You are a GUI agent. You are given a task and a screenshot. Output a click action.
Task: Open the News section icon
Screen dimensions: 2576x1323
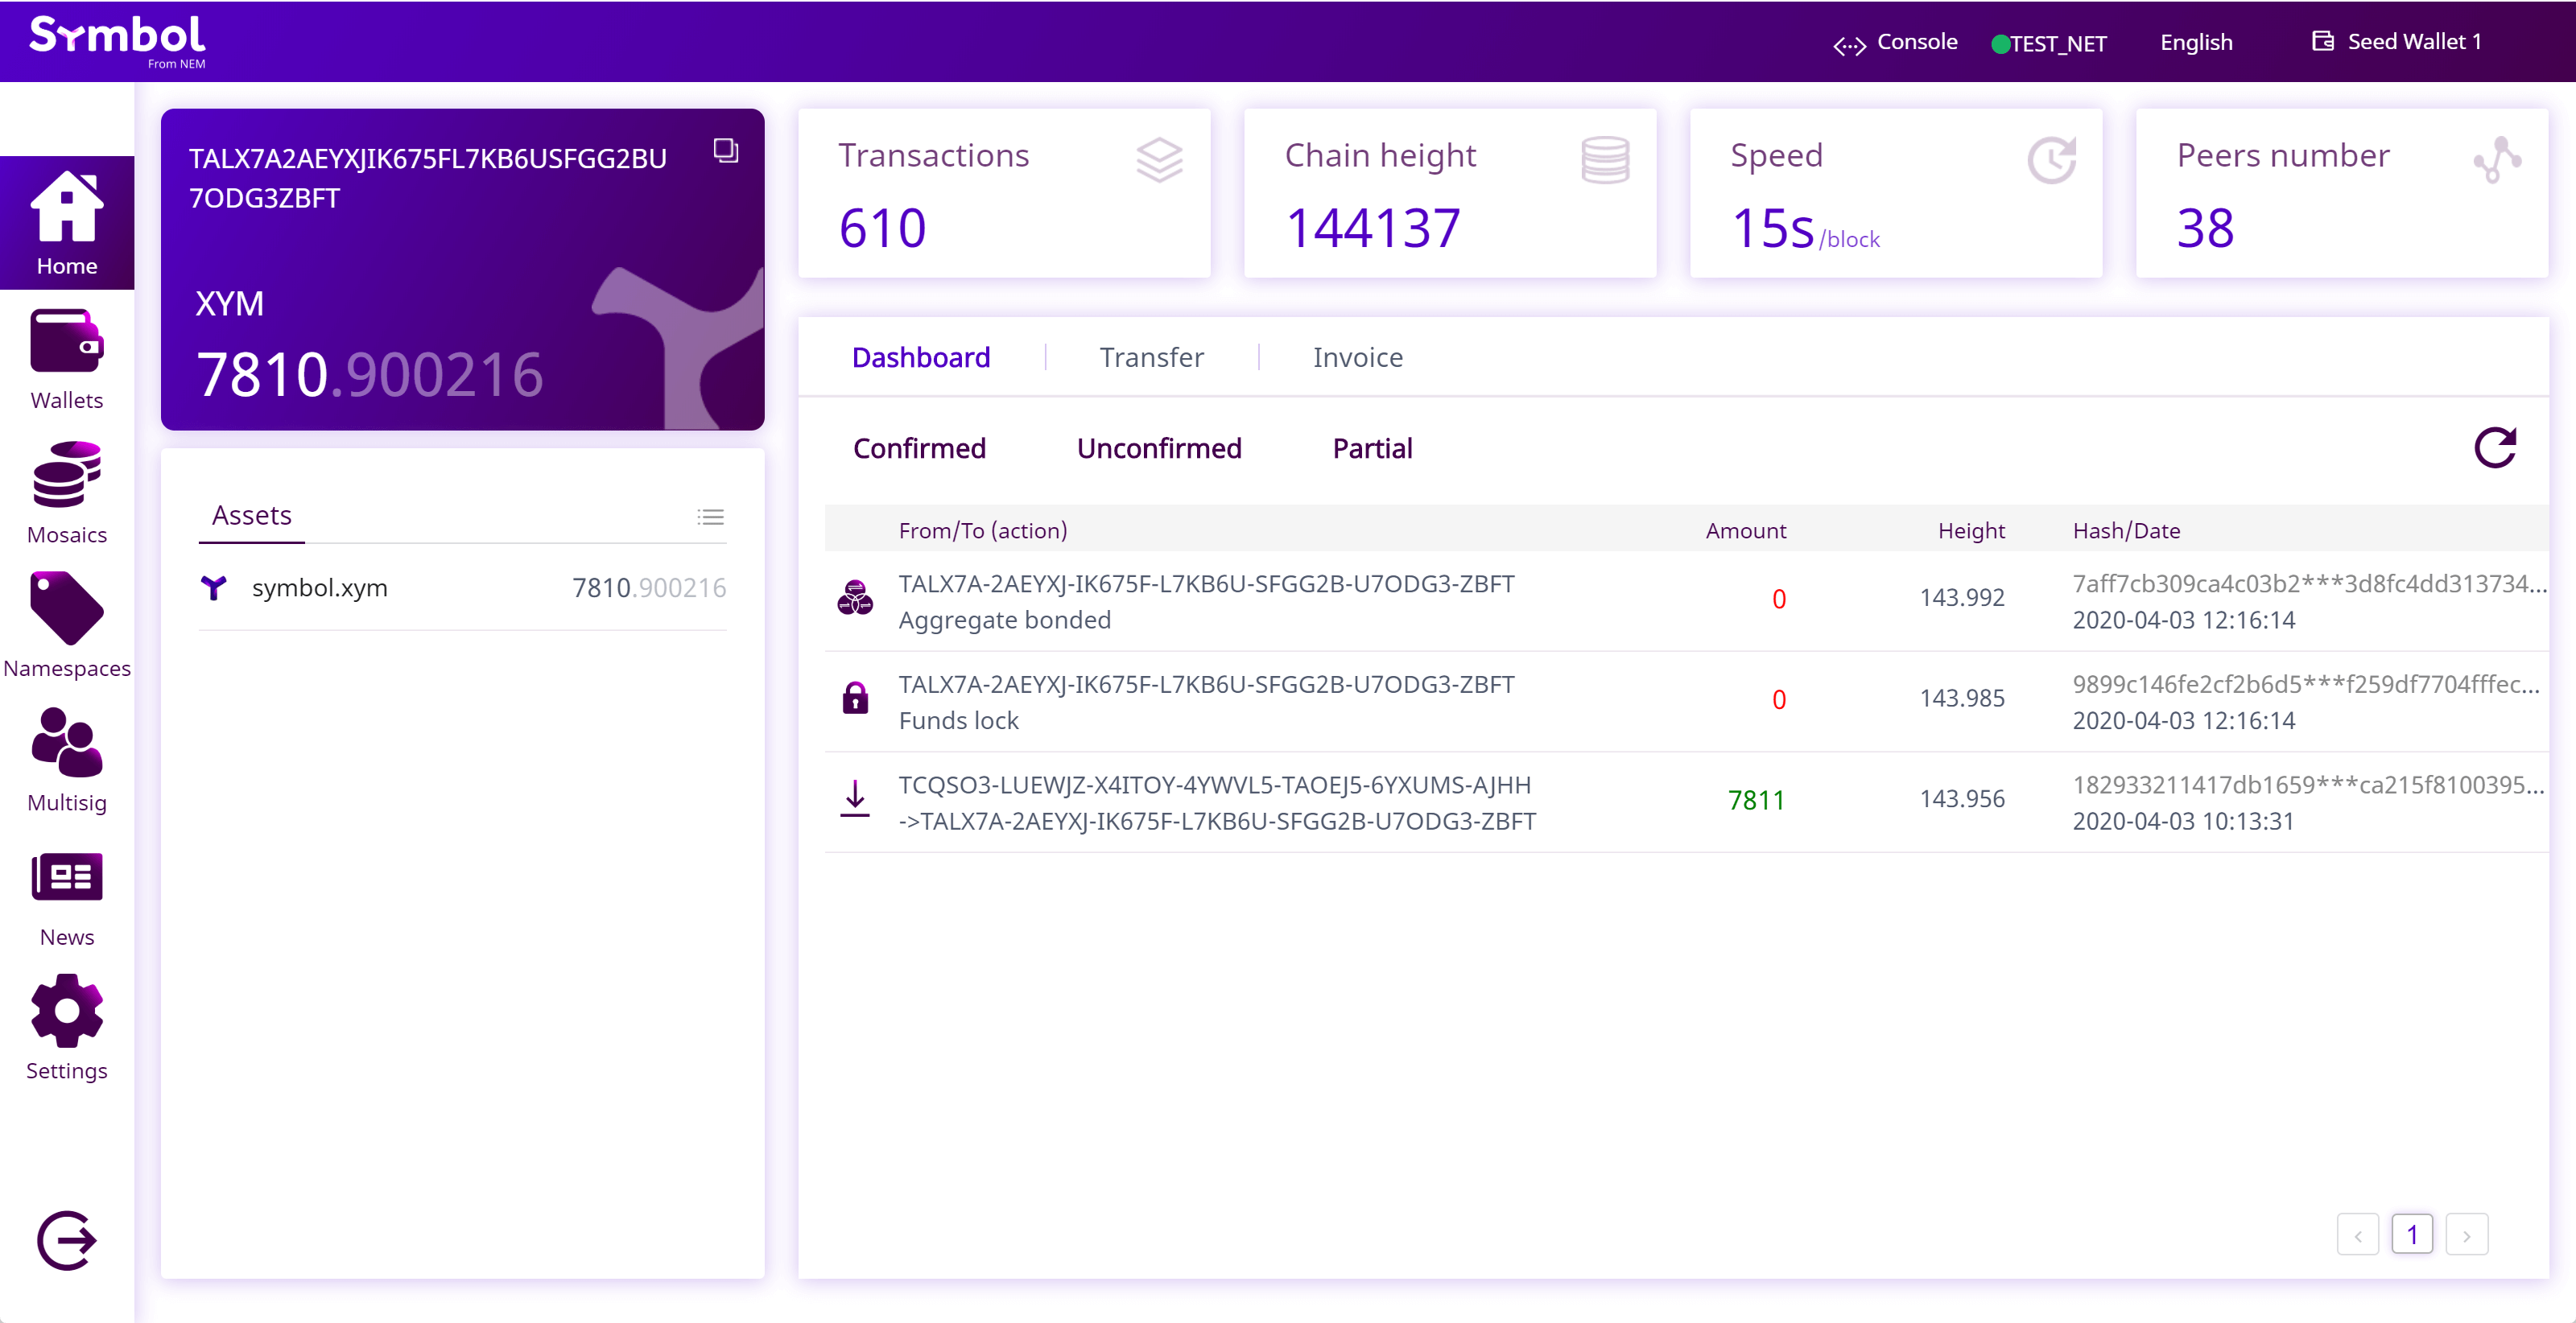pyautogui.click(x=67, y=877)
